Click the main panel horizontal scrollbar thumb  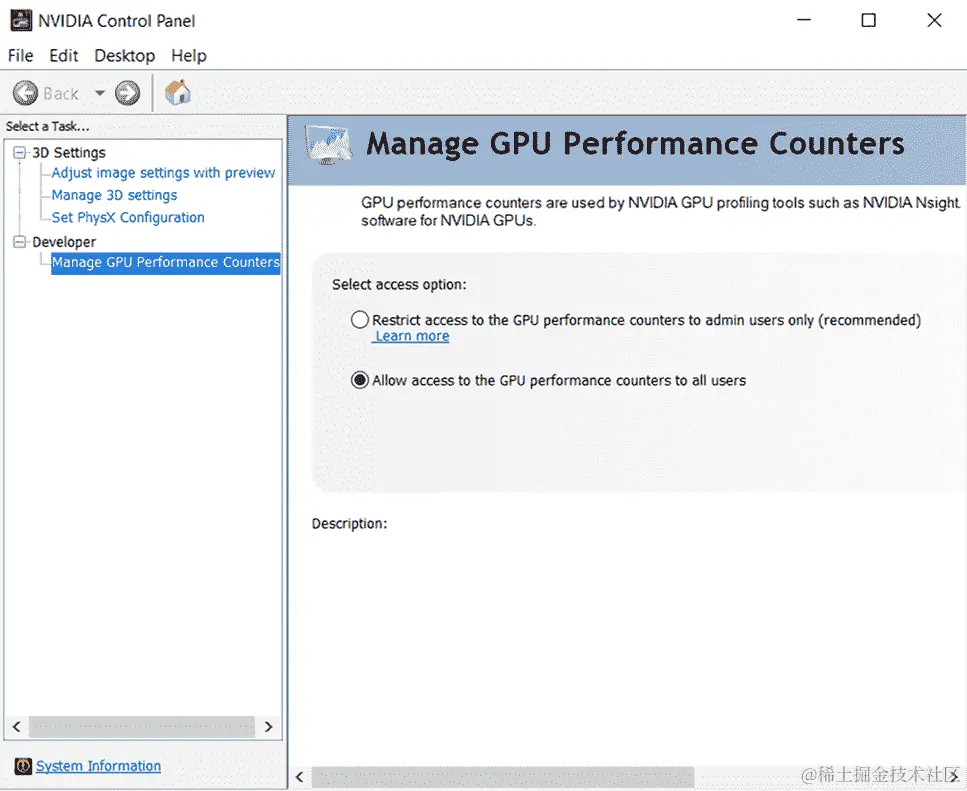click(x=503, y=776)
